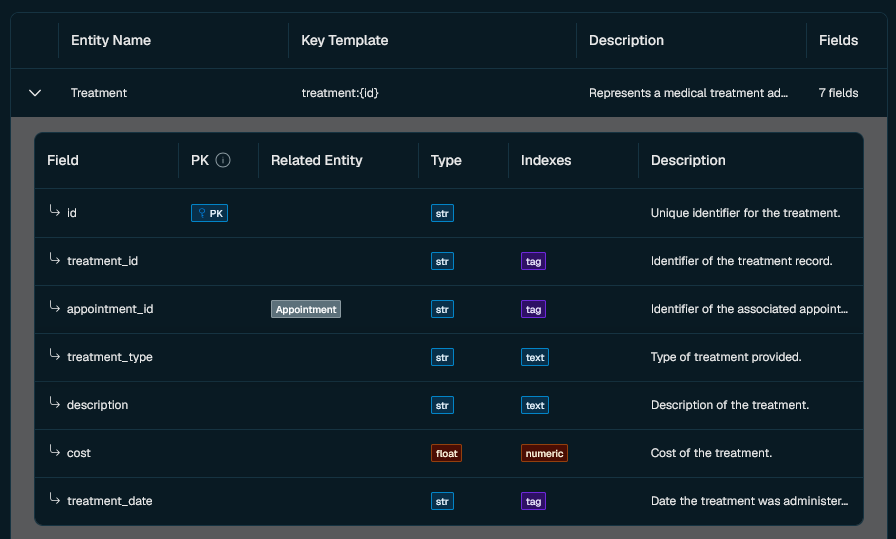Click the arrow icon beside cost
The image size is (896, 539).
[54, 451]
